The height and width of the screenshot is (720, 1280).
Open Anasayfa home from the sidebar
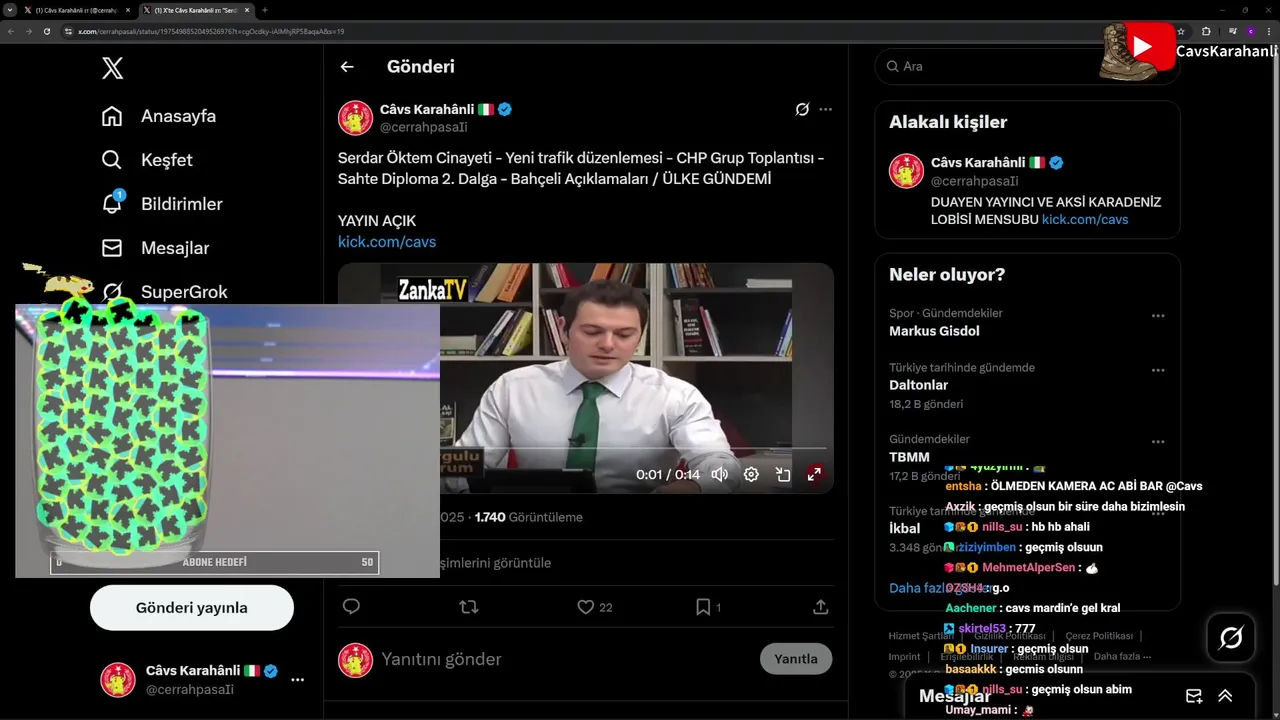click(159, 116)
